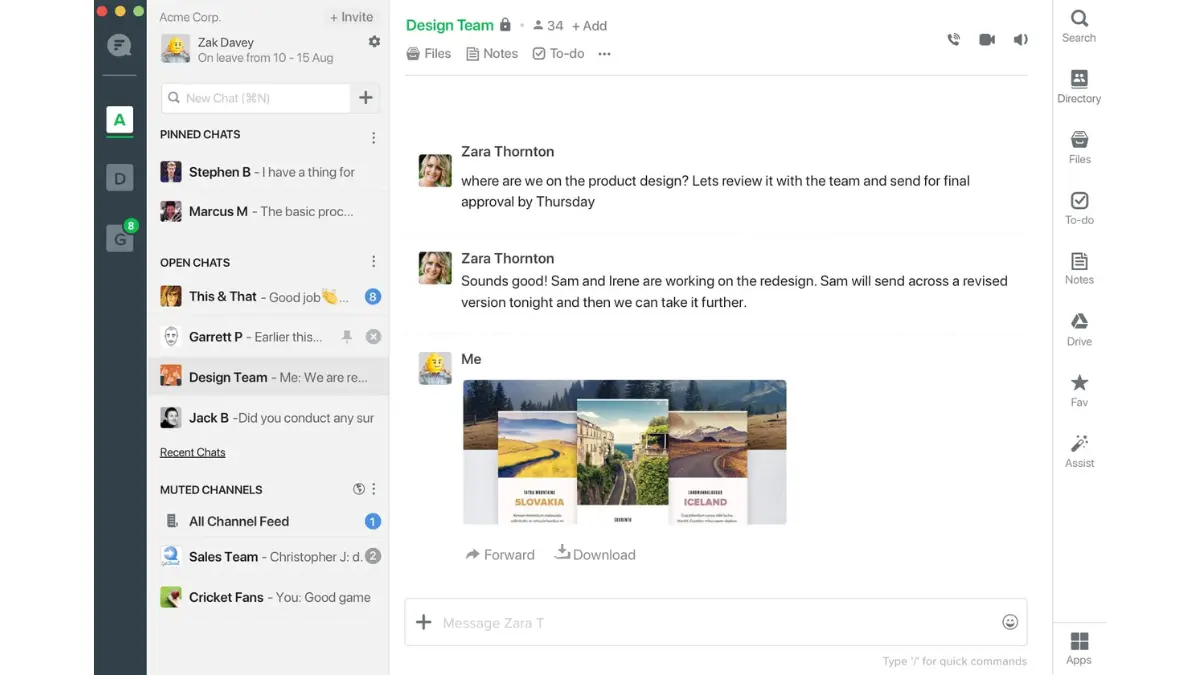
Task: Click the Recent Chats link
Action: pyautogui.click(x=193, y=452)
